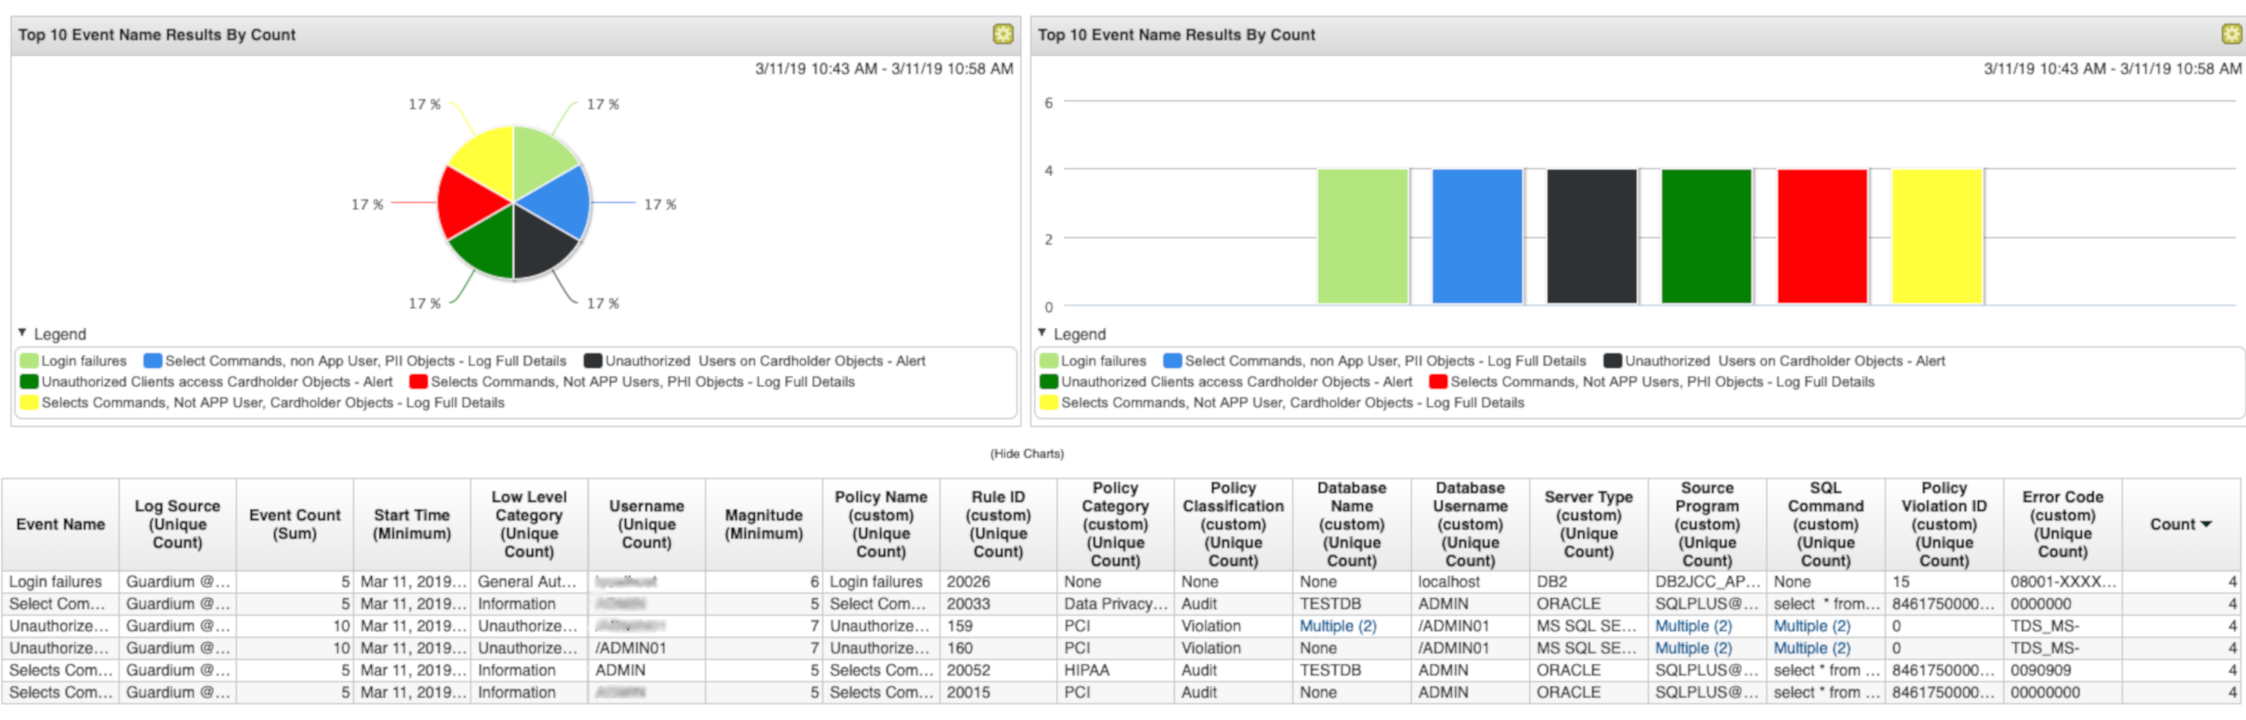2246x720 pixels.
Task: Sort by Source Program (custom) header
Action: 1707,524
